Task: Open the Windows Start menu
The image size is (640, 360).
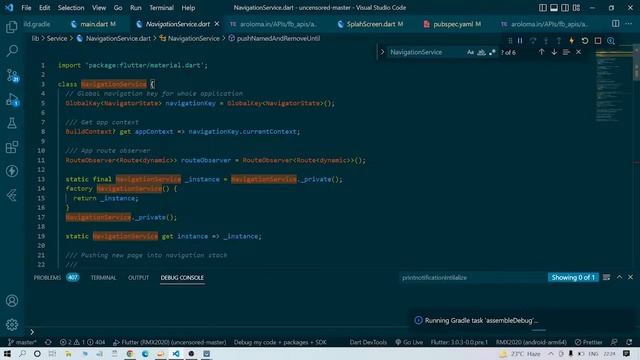Action: pos(7,353)
